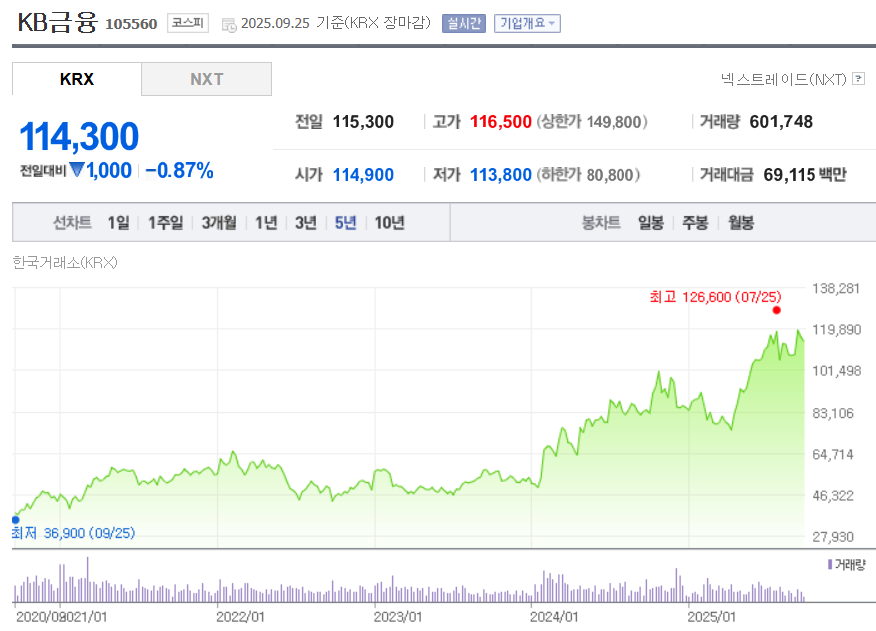Screen dimensions: 876x631
Task: Click the 138,281 y-axis label
Action: pyautogui.click(x=836, y=288)
